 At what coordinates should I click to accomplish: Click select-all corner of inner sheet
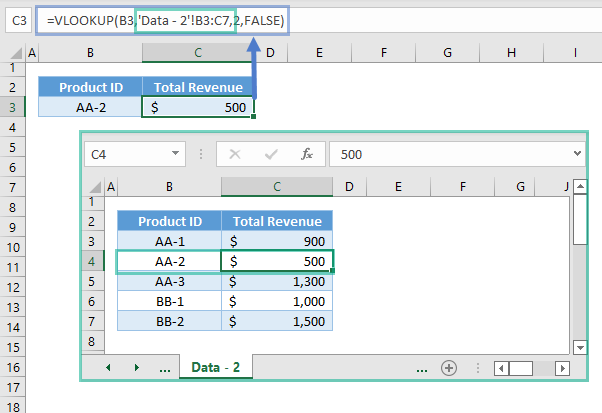coord(97,187)
